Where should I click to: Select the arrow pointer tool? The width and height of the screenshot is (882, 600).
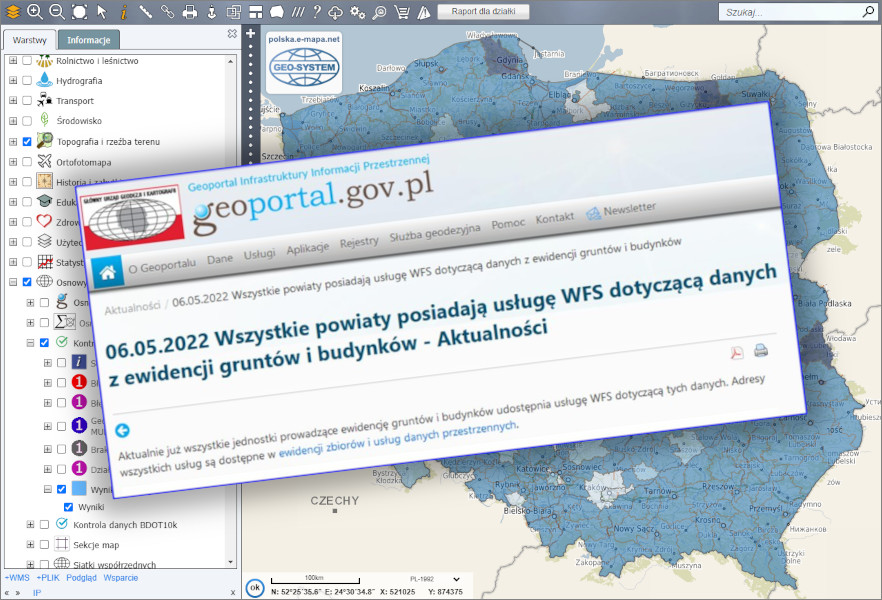(102, 11)
